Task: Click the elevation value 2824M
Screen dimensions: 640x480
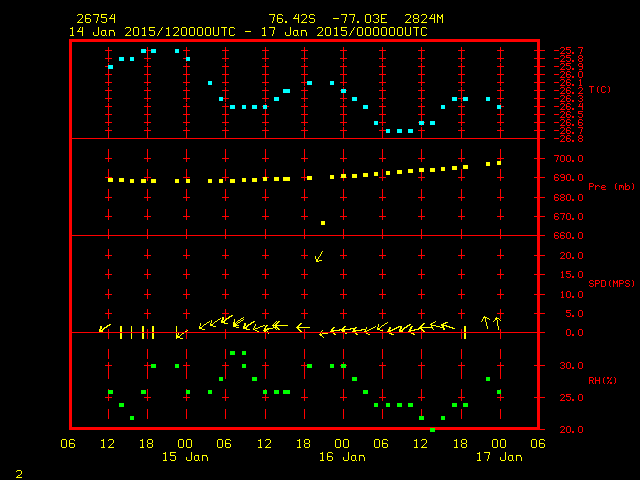Action: click(424, 19)
